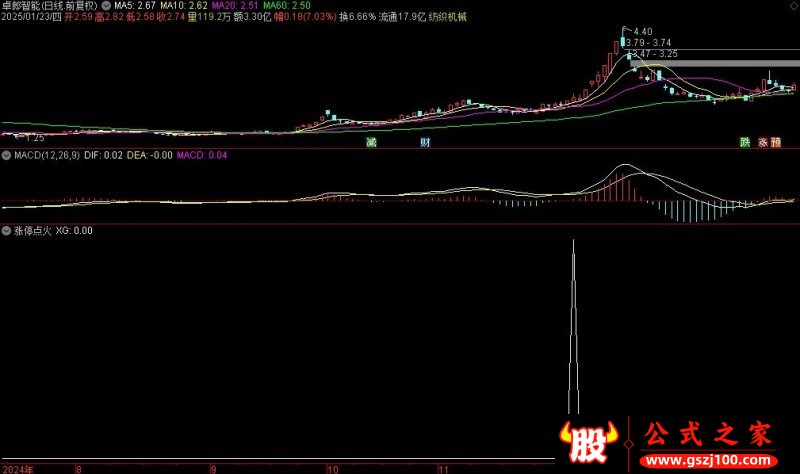Click the 财 event marker icon
Viewport: 800px width, 474px height.
(425, 142)
